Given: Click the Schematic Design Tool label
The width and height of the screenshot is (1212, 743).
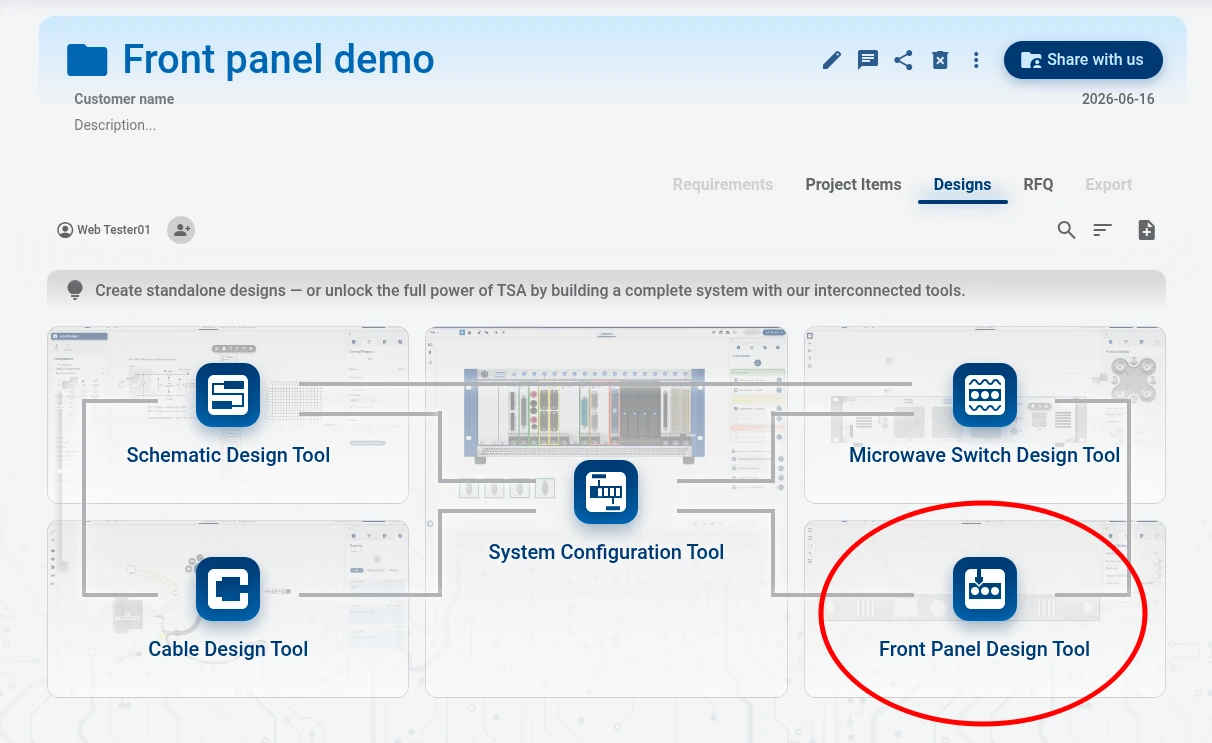Looking at the screenshot, I should pyautogui.click(x=228, y=455).
